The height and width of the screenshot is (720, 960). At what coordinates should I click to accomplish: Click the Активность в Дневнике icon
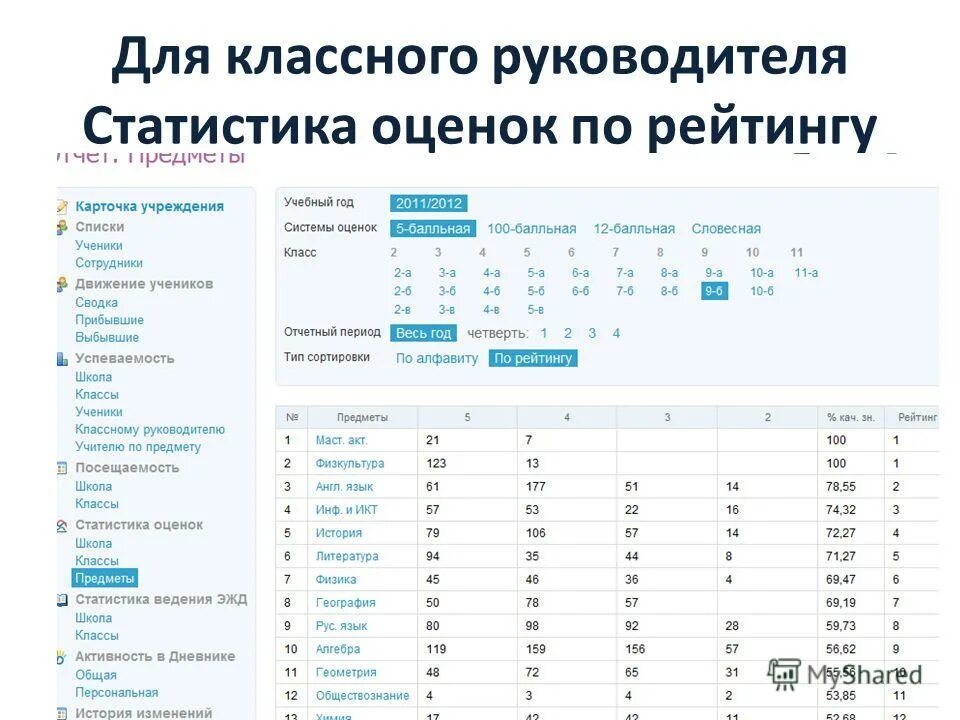(61, 657)
